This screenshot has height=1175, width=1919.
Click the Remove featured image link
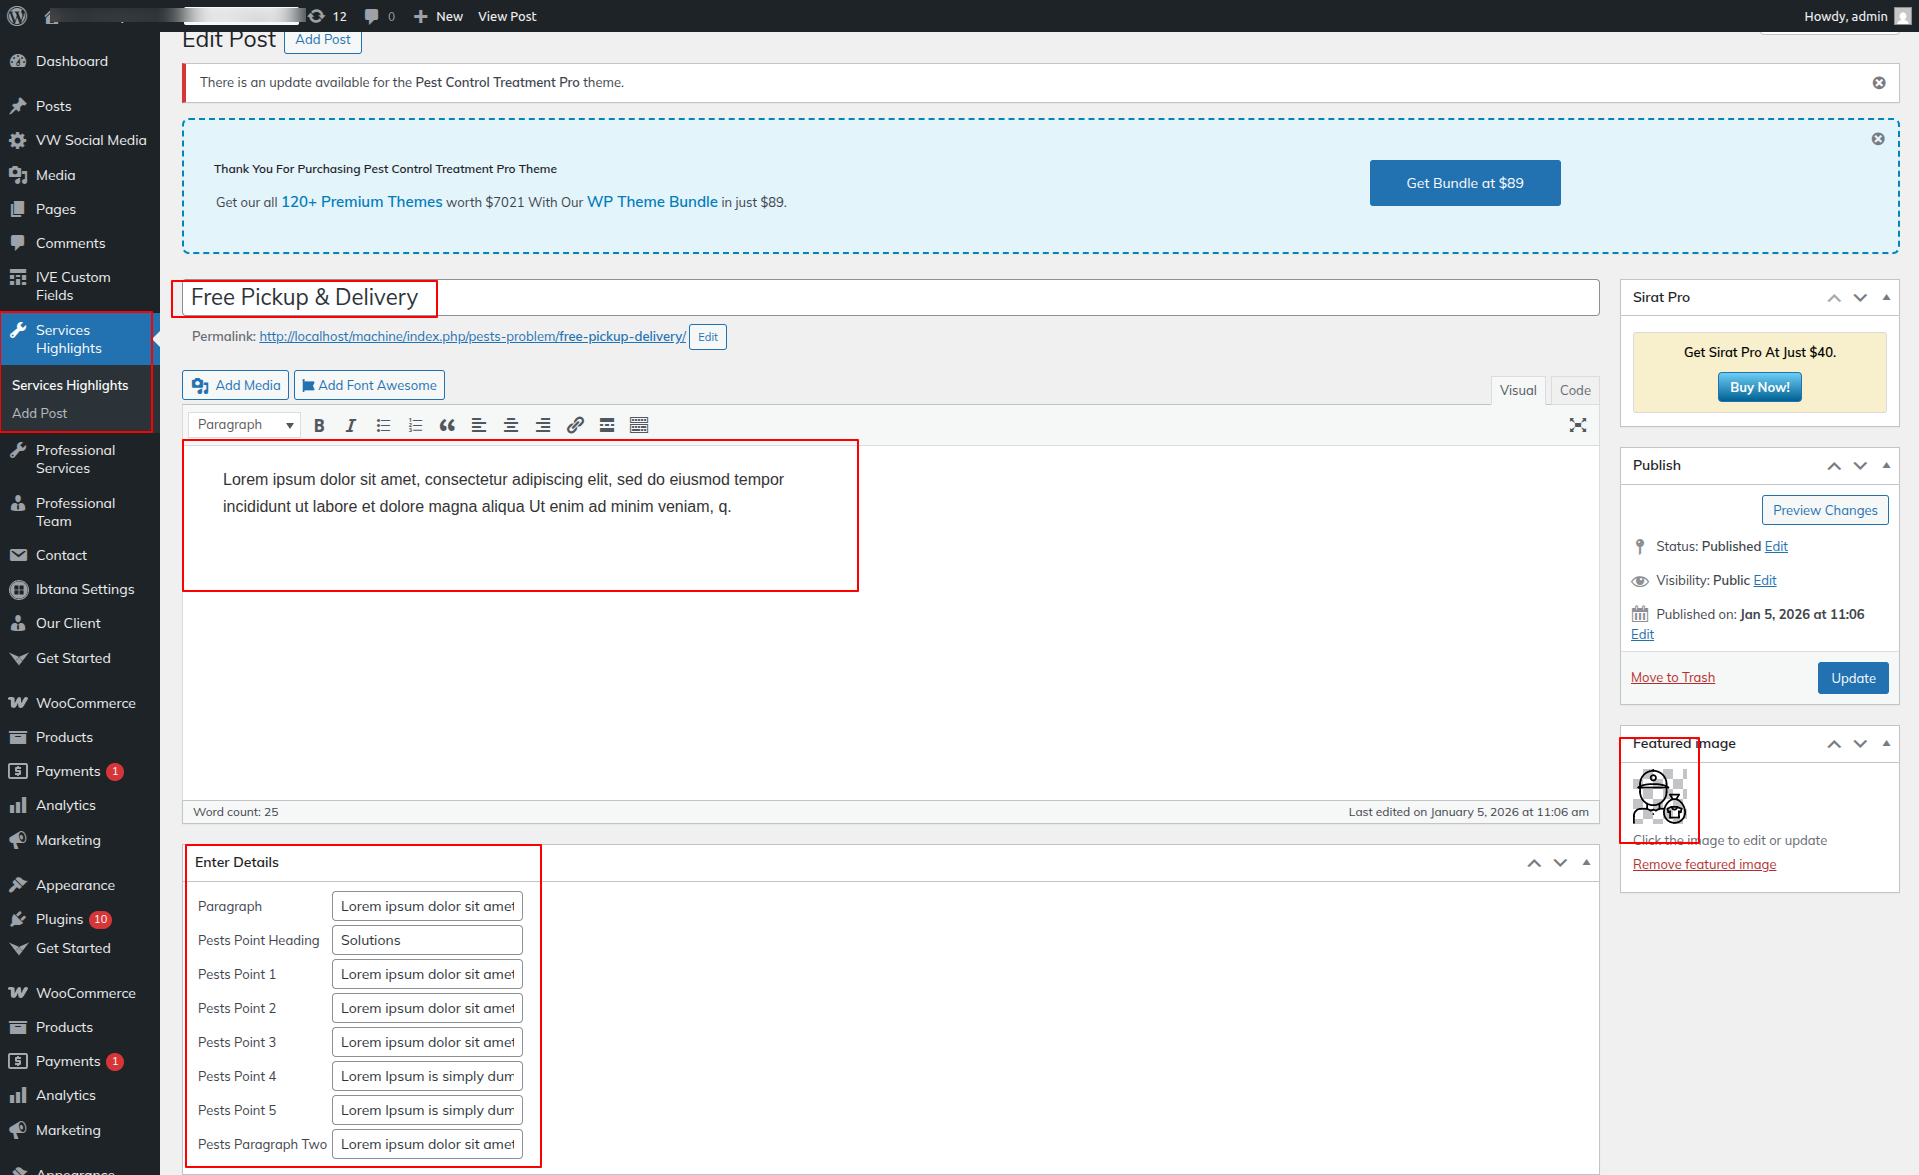(x=1704, y=865)
